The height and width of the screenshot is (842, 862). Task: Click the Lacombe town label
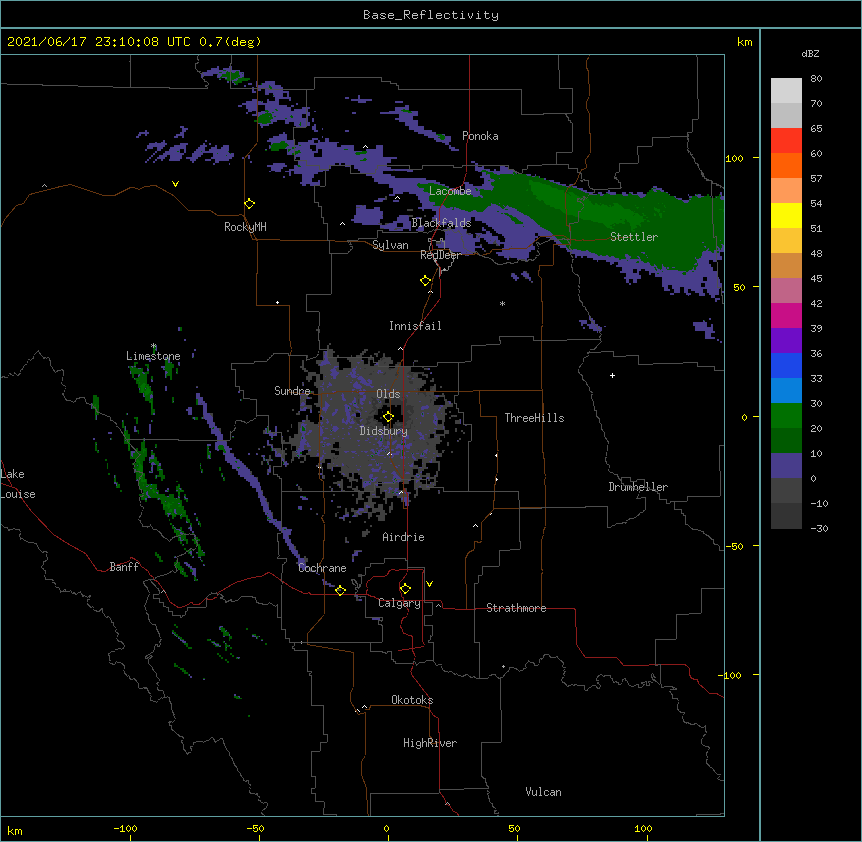[450, 191]
